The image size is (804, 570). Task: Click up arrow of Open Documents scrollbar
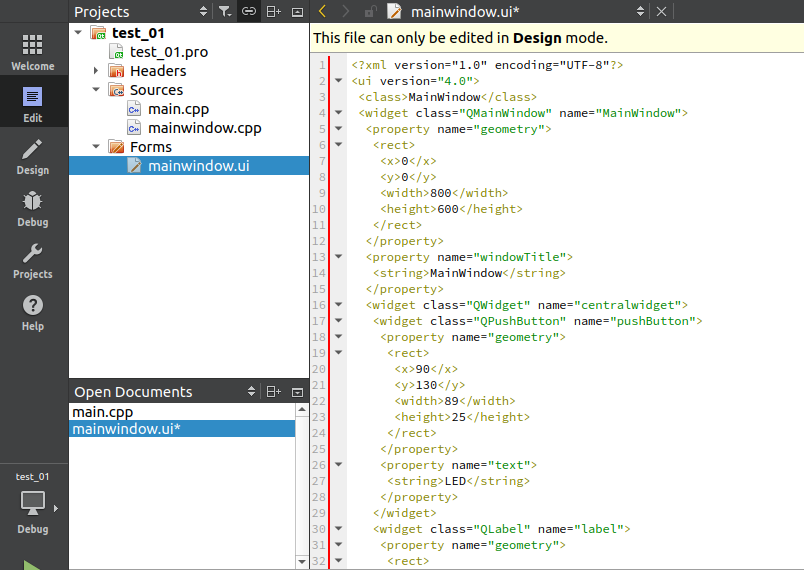pos(302,409)
